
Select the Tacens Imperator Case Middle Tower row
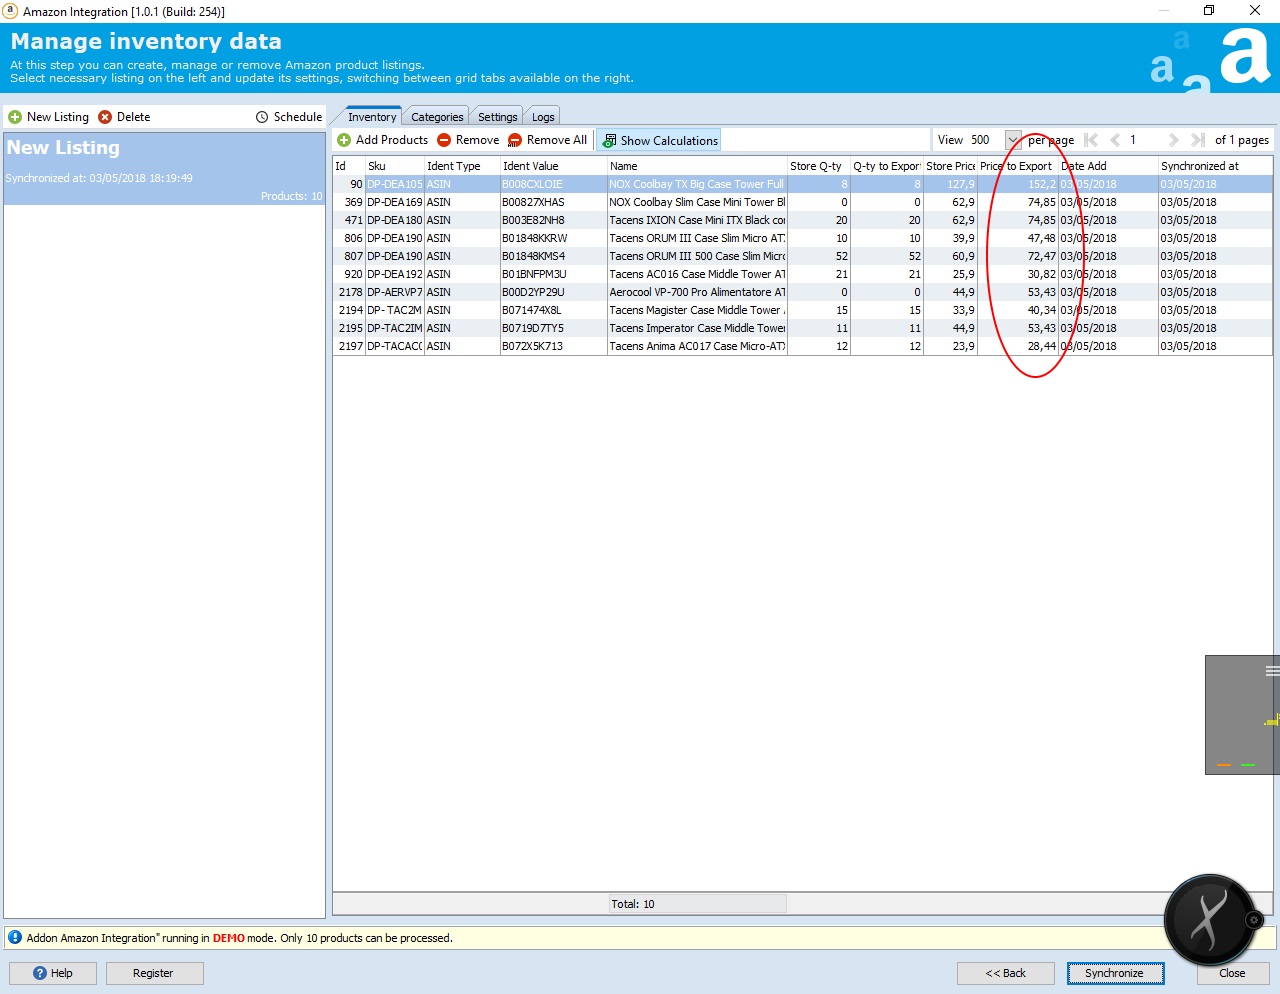click(802, 328)
